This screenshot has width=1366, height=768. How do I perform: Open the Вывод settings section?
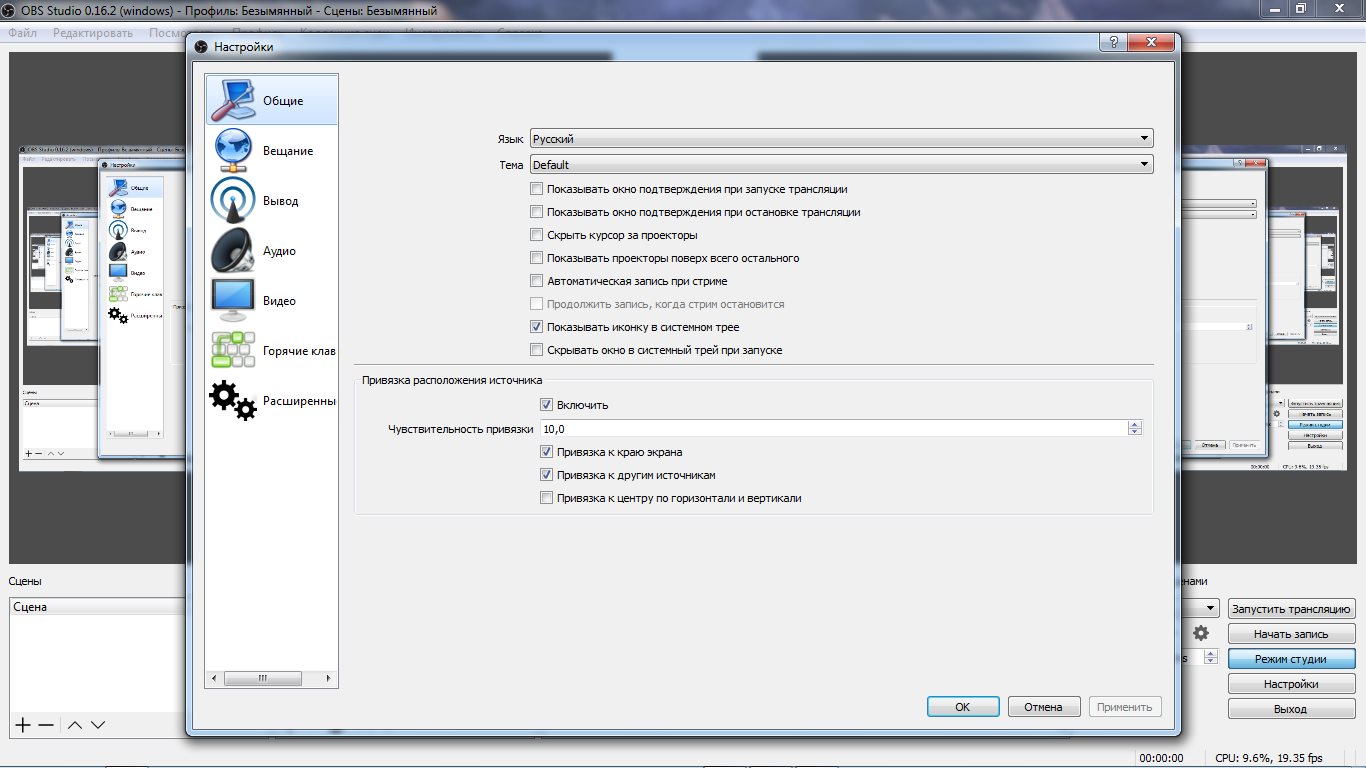271,200
